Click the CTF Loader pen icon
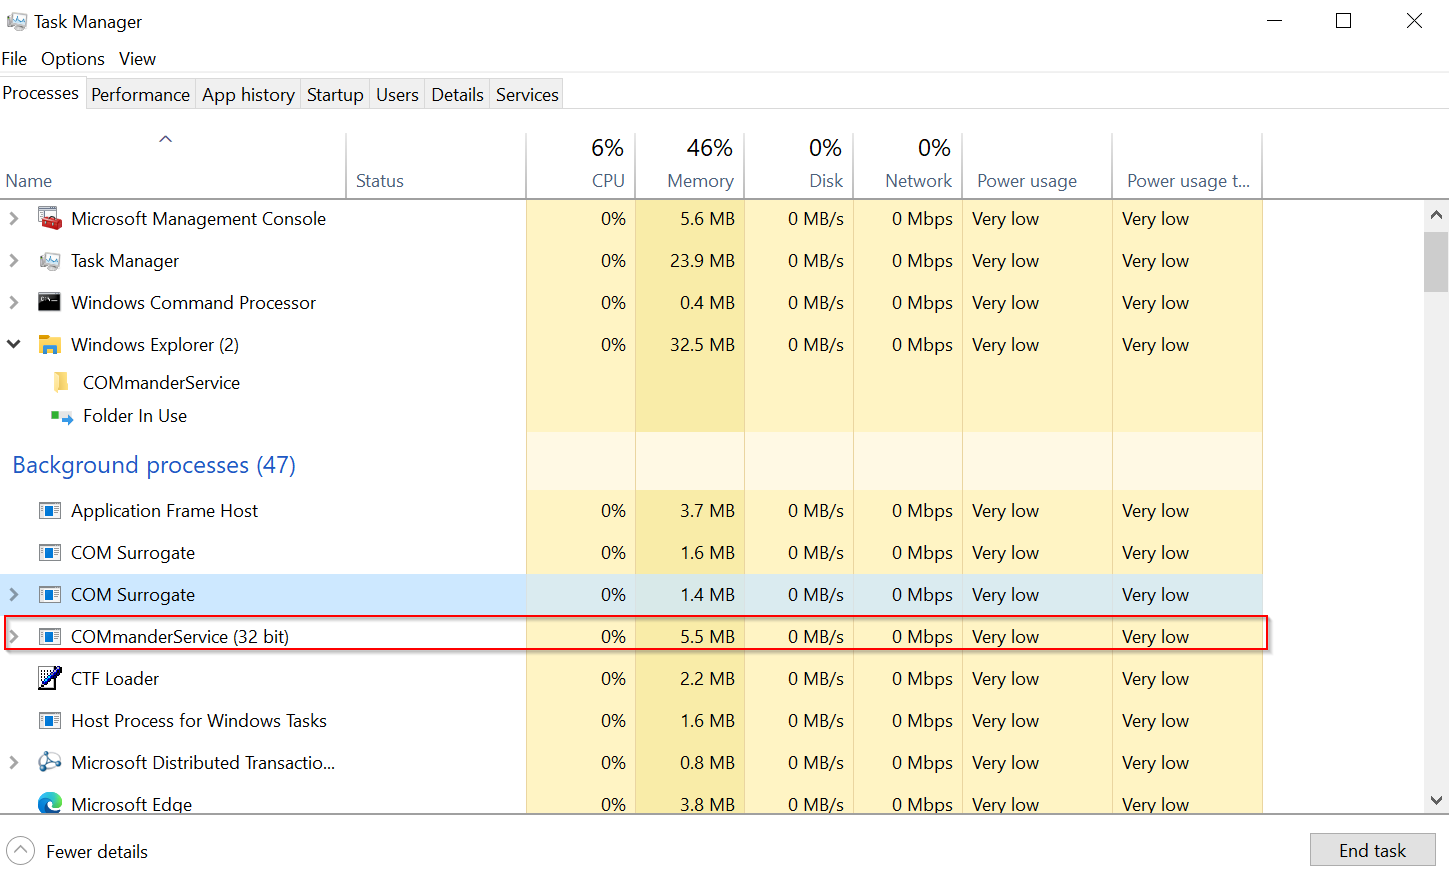 pyautogui.click(x=49, y=678)
